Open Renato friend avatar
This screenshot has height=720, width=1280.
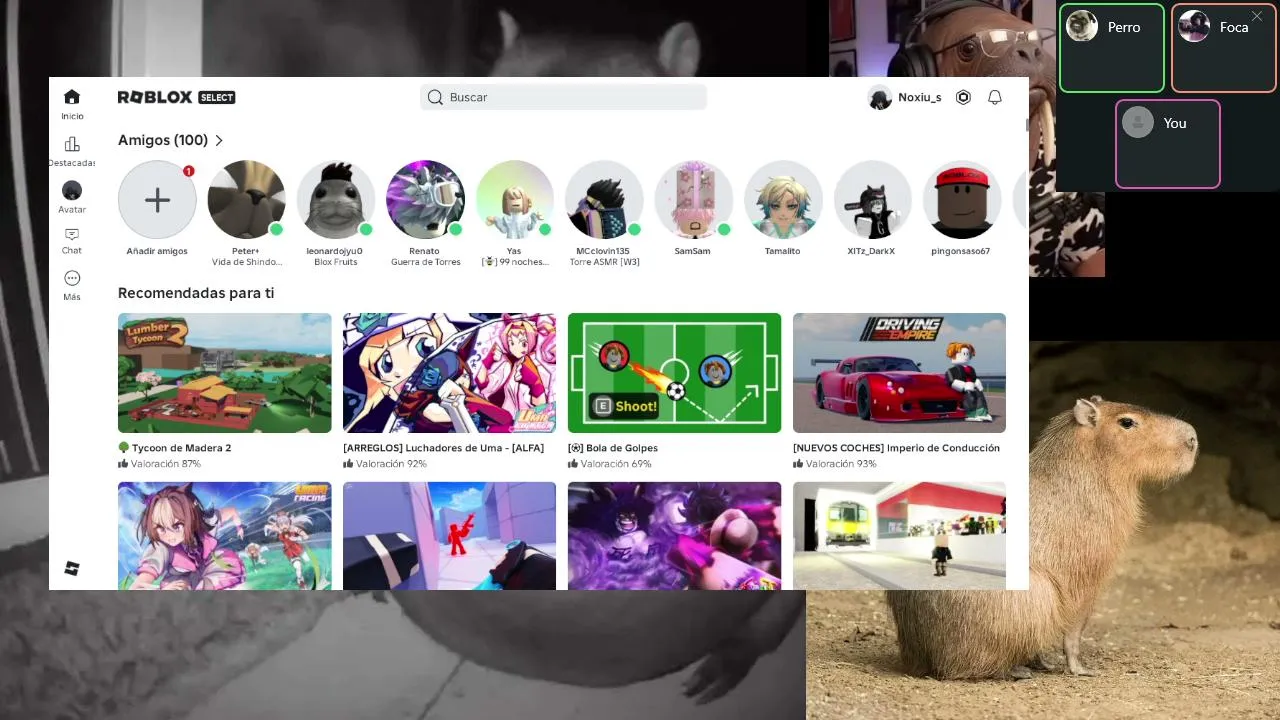425,200
